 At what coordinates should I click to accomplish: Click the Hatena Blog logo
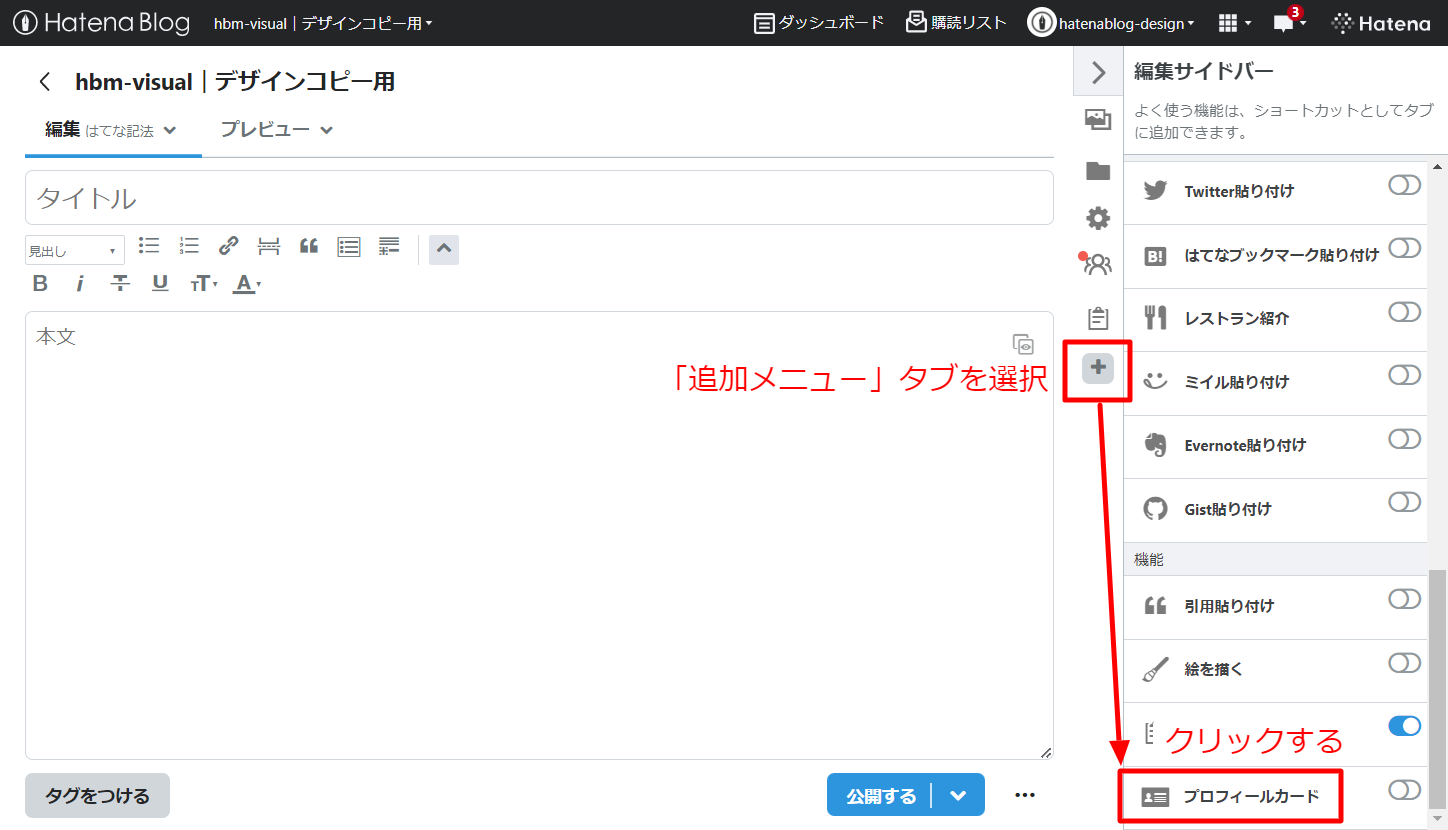(101, 22)
